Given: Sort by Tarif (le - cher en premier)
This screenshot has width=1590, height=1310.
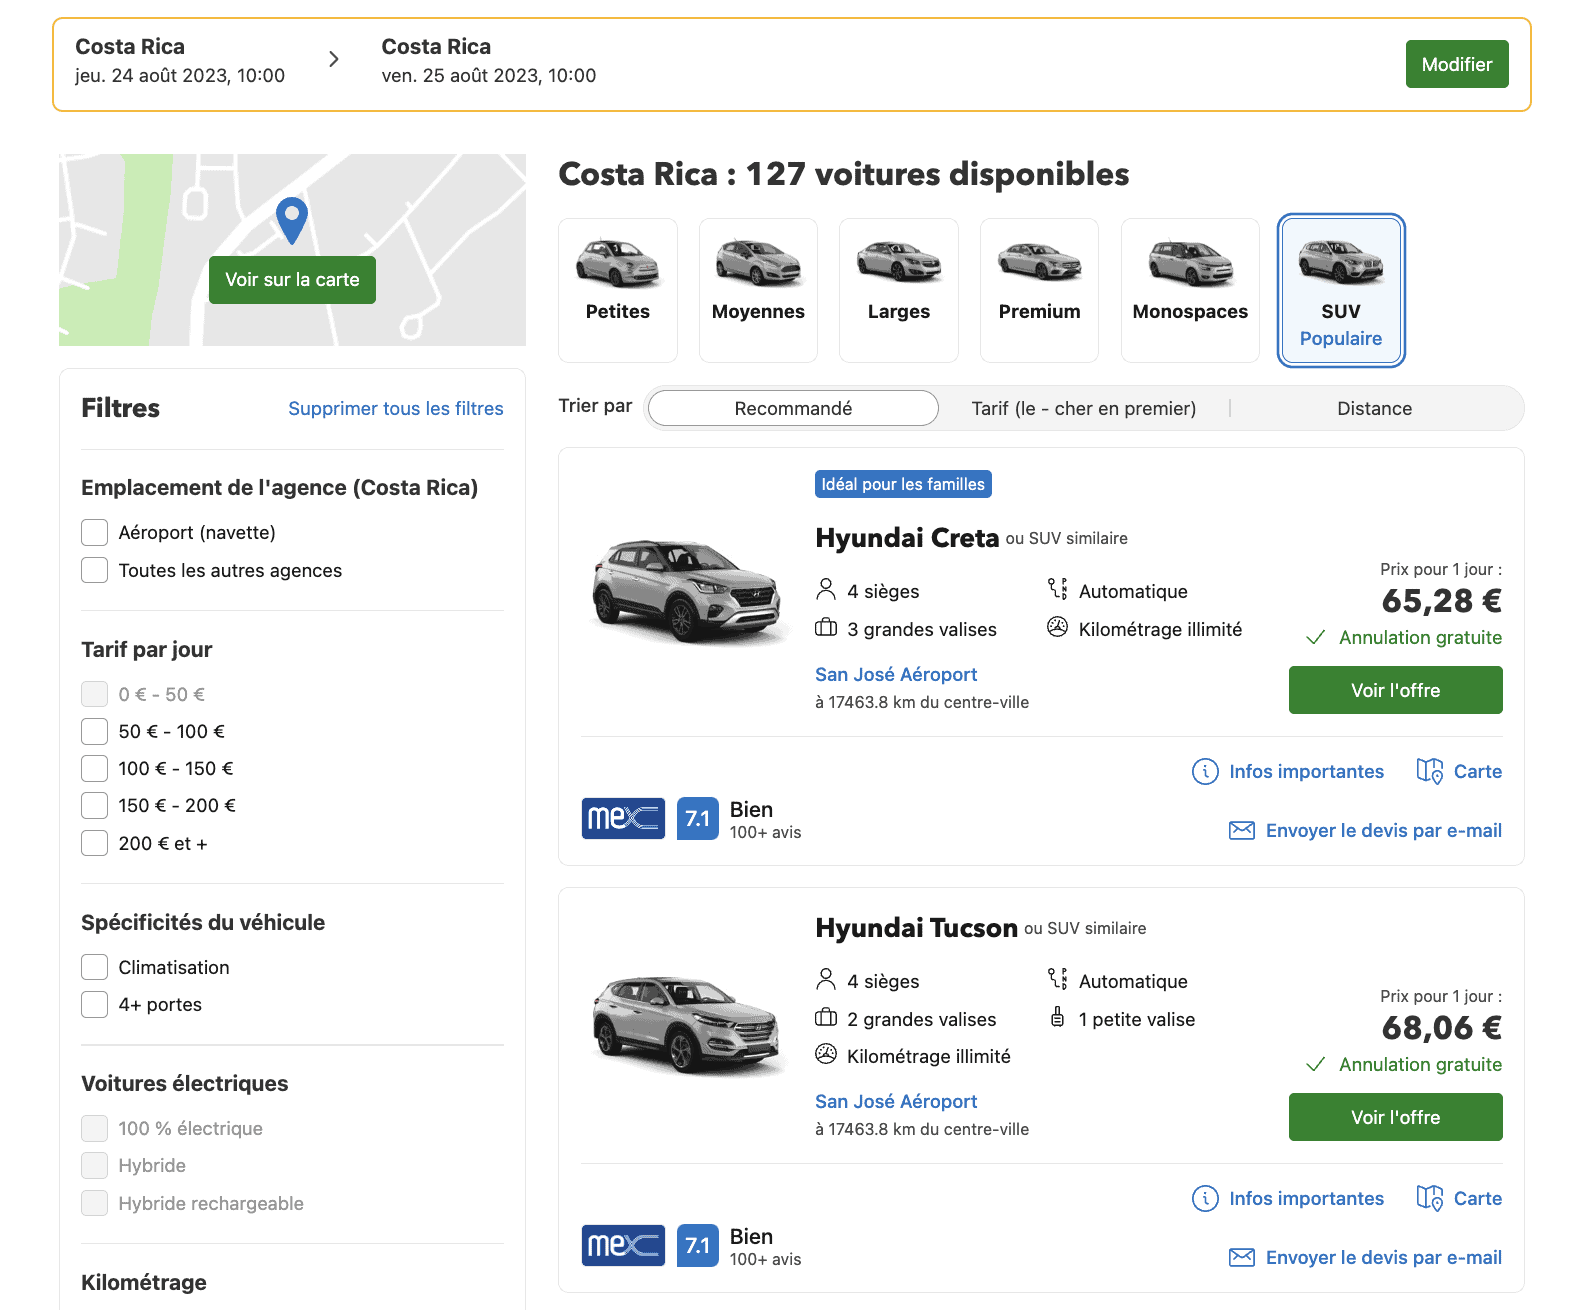Looking at the screenshot, I should [x=1084, y=408].
